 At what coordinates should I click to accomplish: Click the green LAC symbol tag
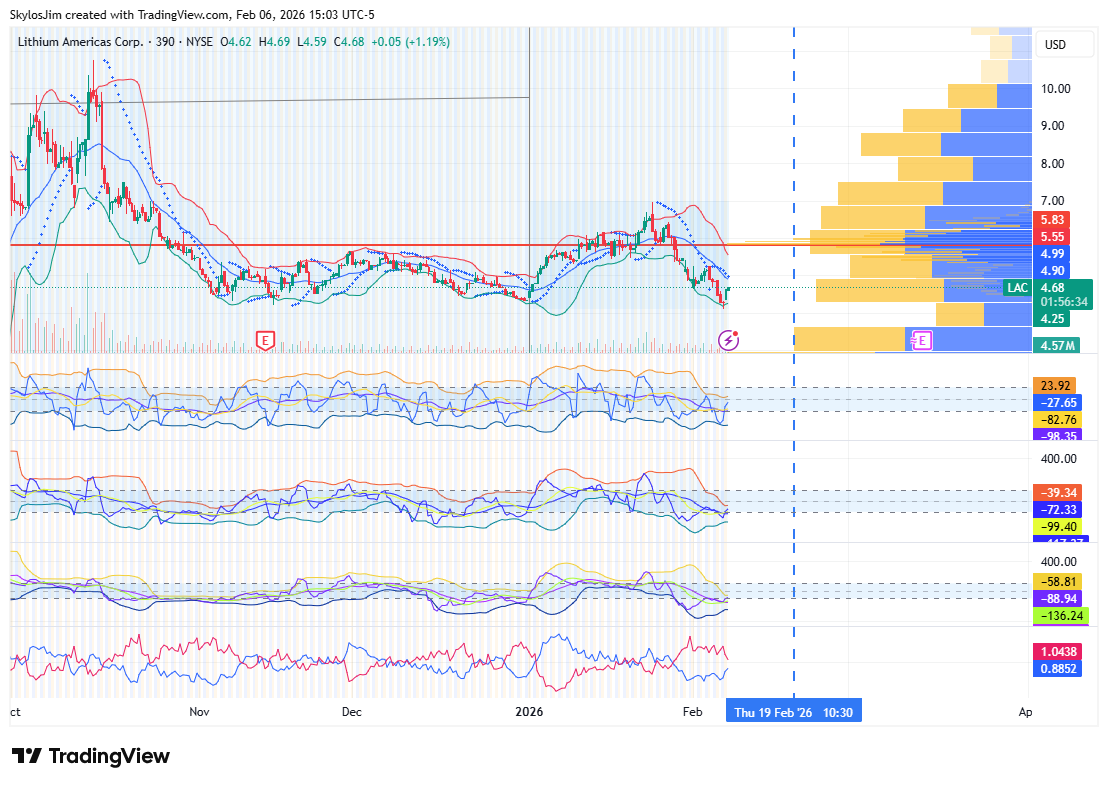[1017, 288]
